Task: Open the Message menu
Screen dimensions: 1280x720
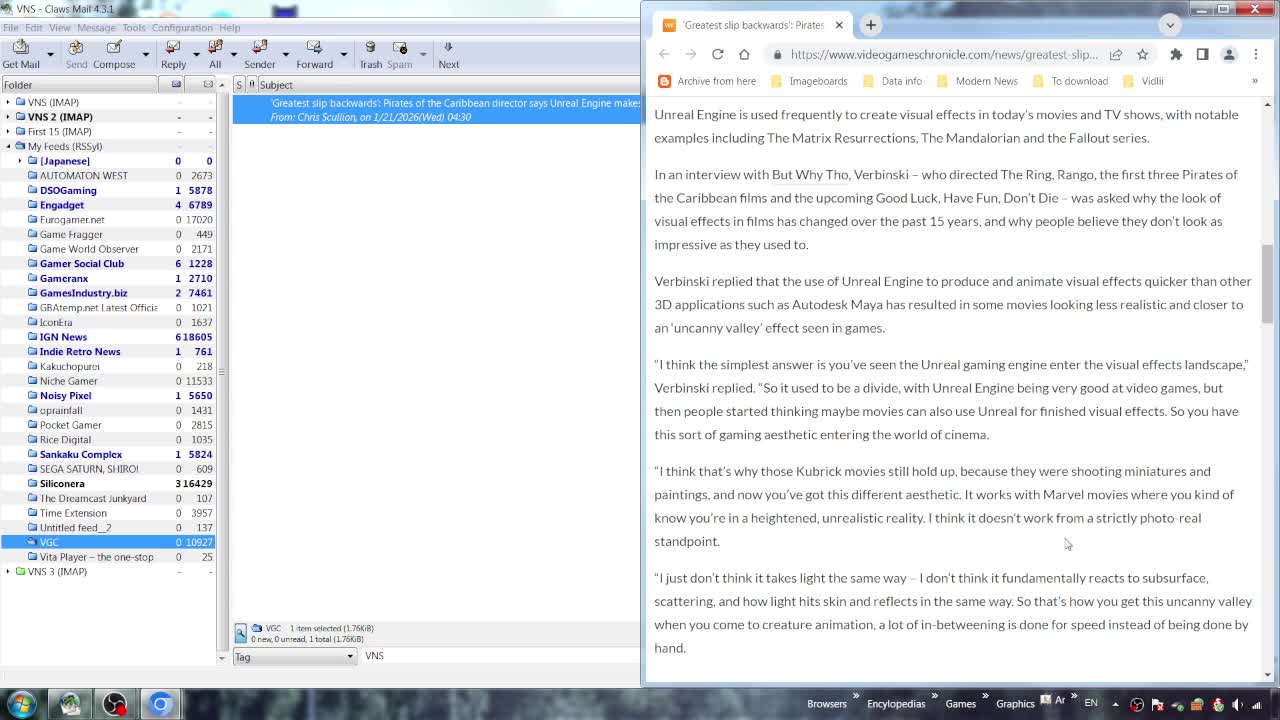Action: (96, 28)
